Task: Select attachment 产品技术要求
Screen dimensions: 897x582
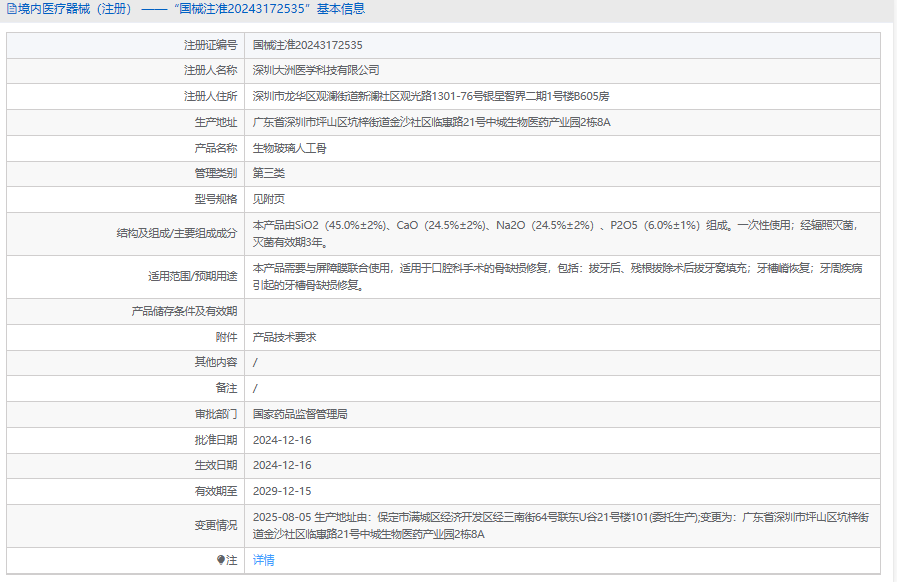Action: pos(284,338)
